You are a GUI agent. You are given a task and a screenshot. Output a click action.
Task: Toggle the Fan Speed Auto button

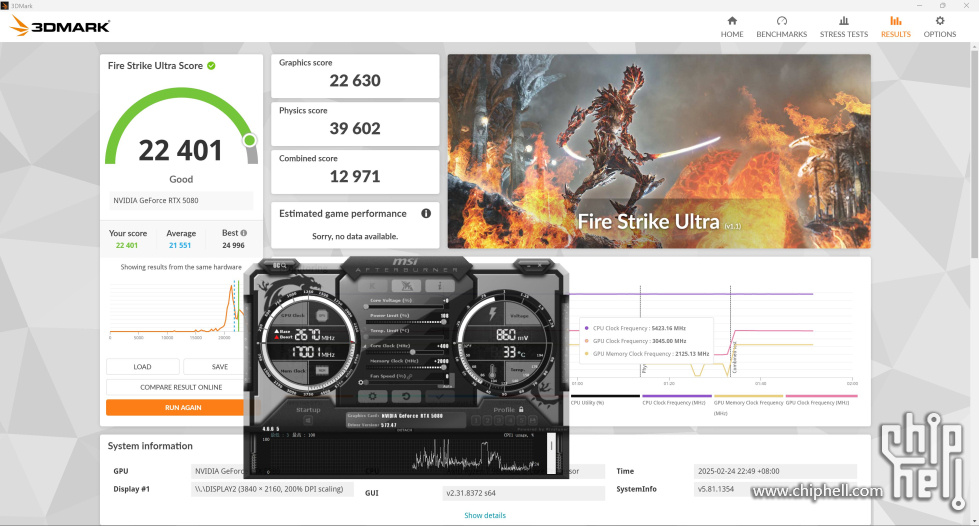point(447,386)
